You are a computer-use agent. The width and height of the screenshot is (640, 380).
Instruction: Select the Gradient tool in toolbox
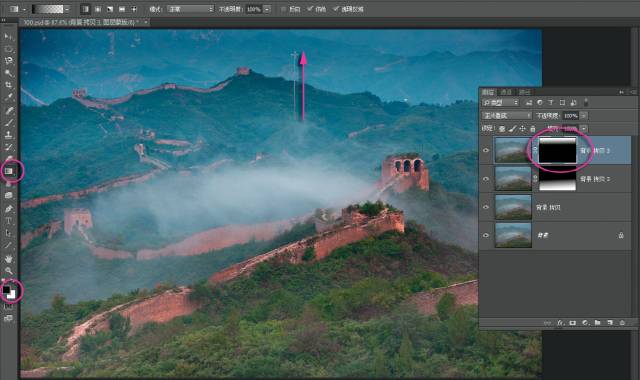coord(9,171)
